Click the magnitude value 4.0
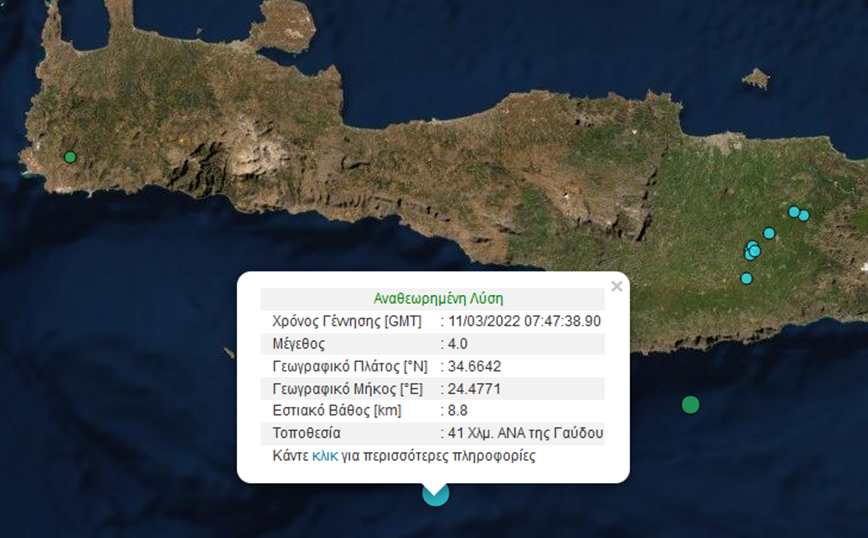The height and width of the screenshot is (538, 868). [x=460, y=343]
